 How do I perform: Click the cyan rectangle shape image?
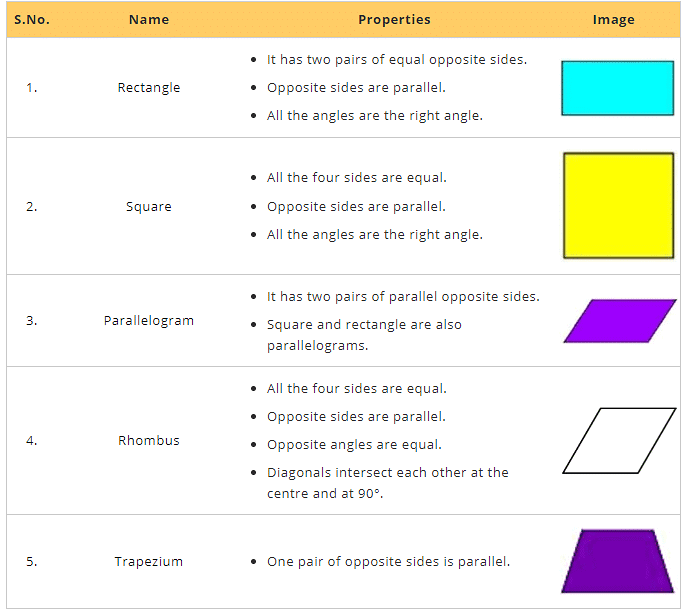617,88
